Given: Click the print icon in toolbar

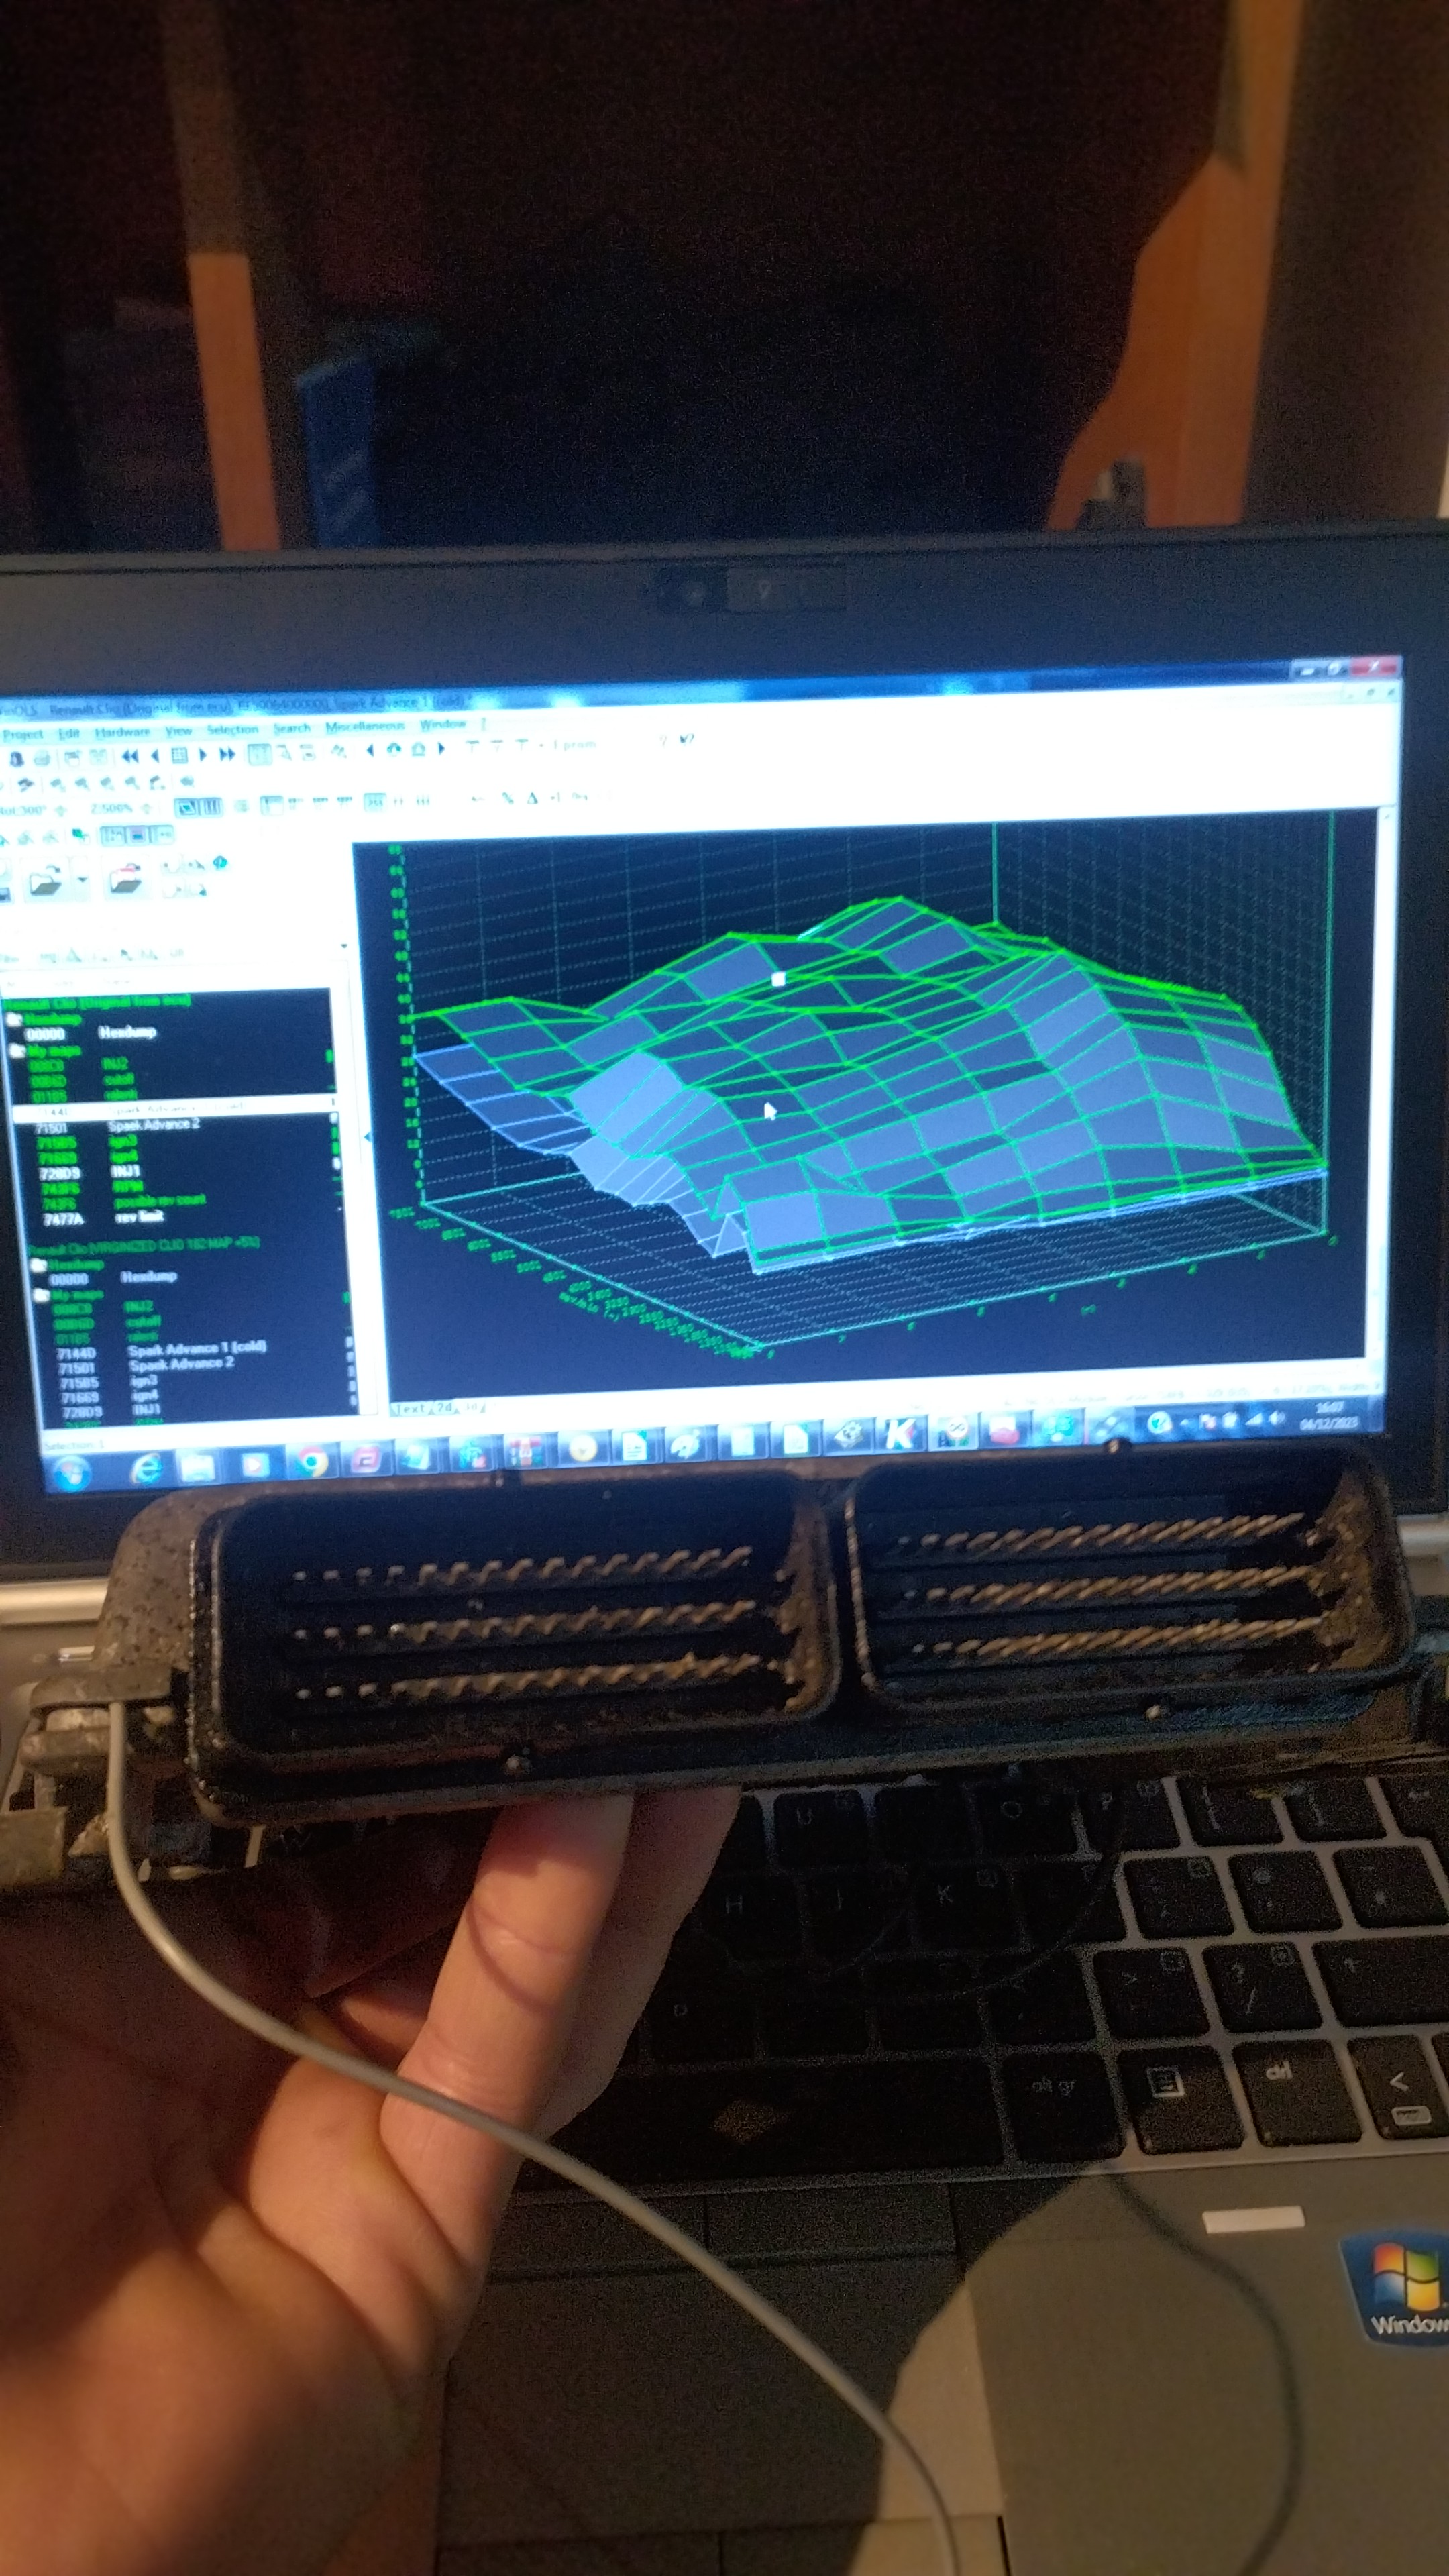Looking at the screenshot, I should click(42, 759).
